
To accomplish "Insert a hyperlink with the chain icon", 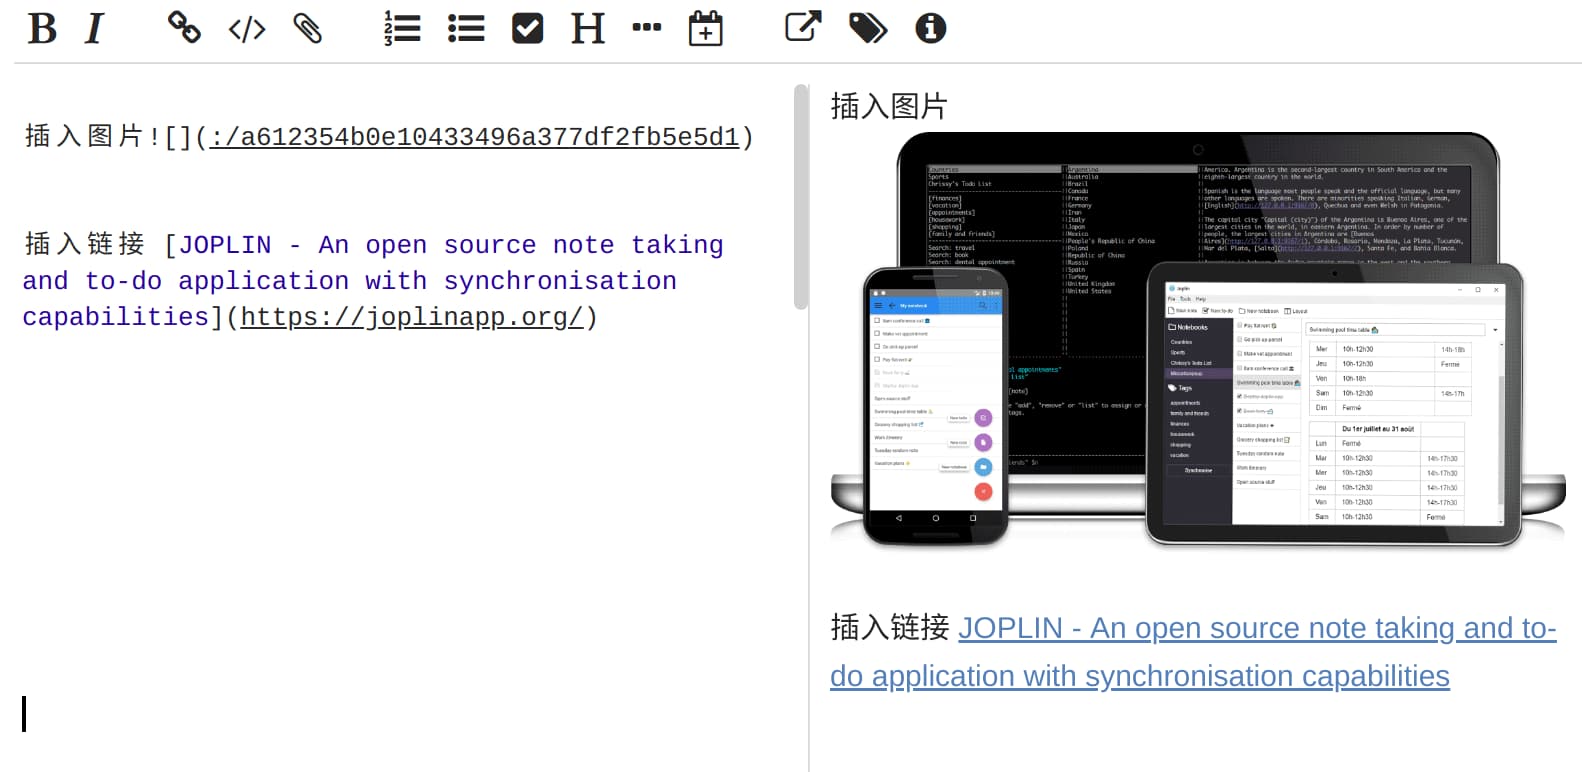I will coord(184,28).
